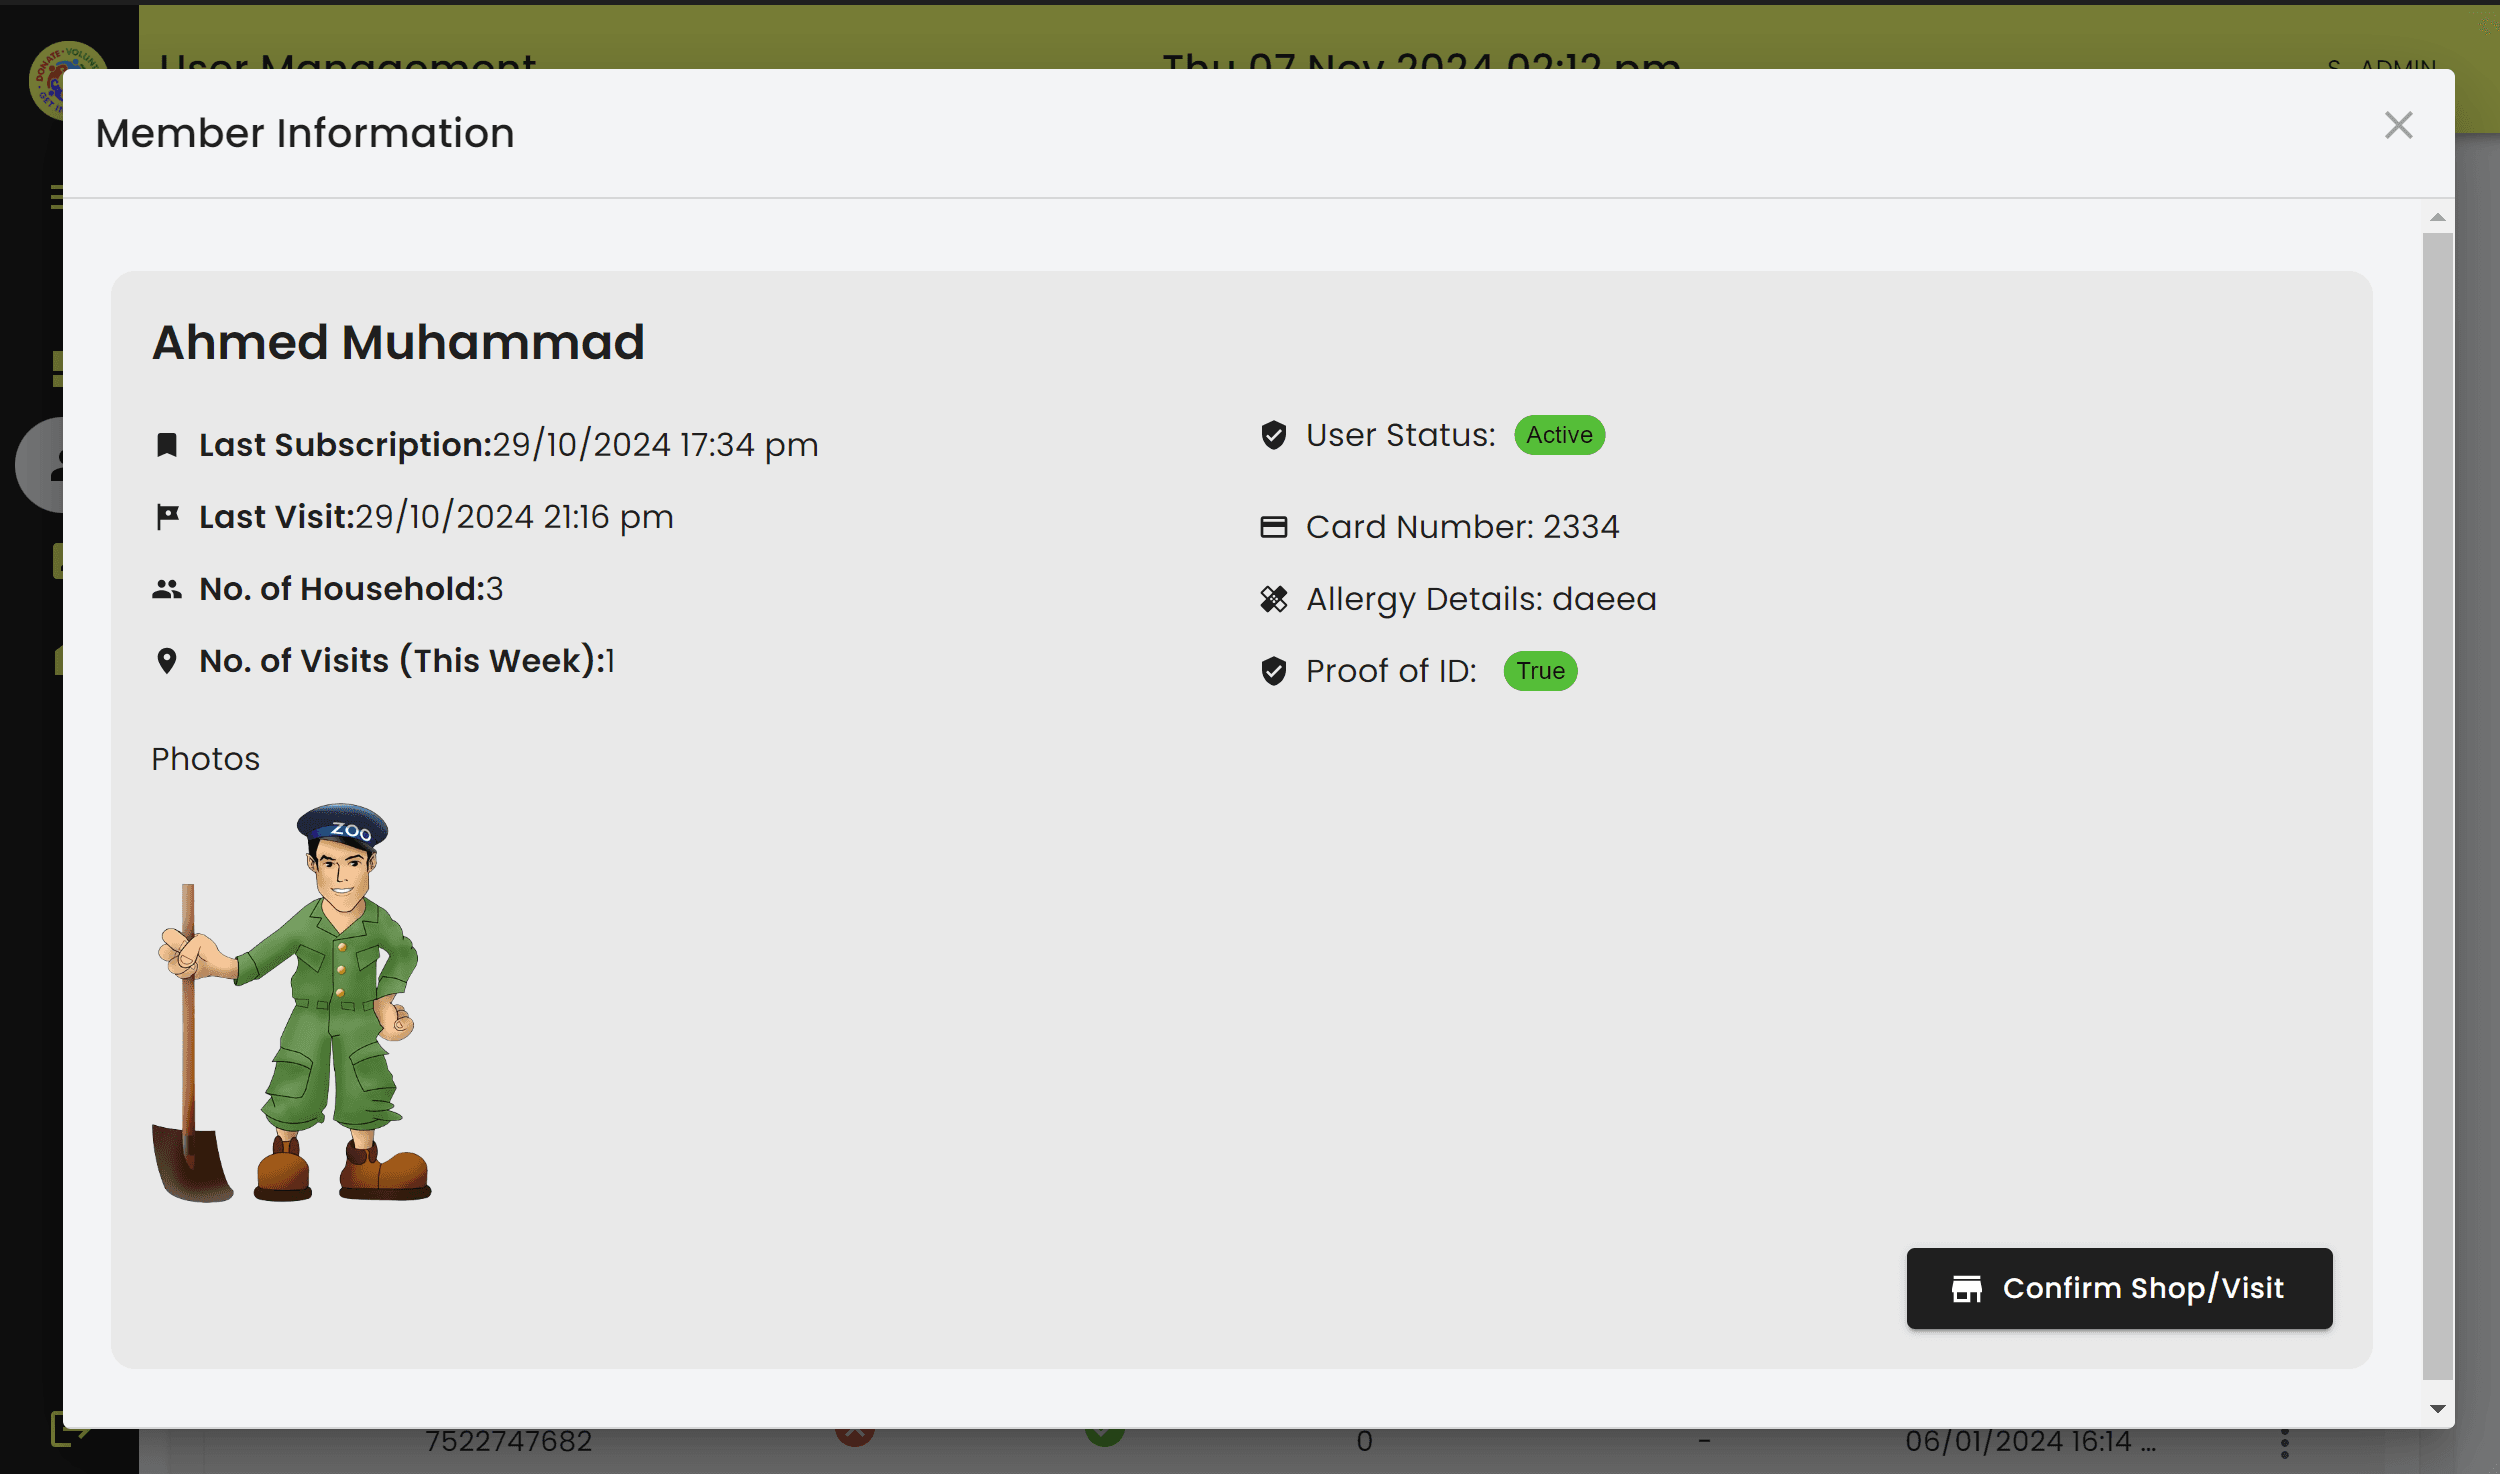Viewport: 2500px width, 1474px height.
Task: Click the shield icon next to User Status
Action: point(1273,435)
